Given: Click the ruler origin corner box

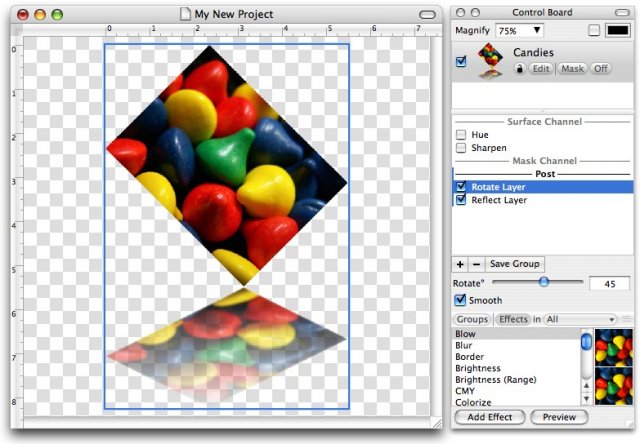Looking at the screenshot, I should (x=17, y=30).
